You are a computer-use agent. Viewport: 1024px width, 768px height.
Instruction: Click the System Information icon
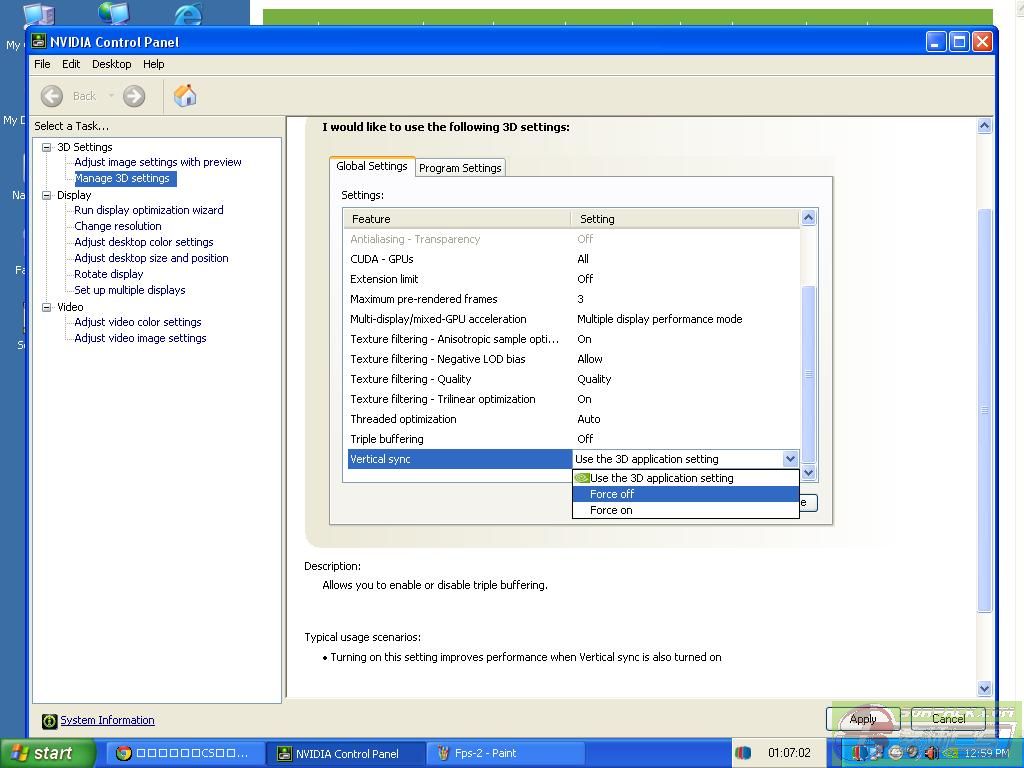[49, 721]
